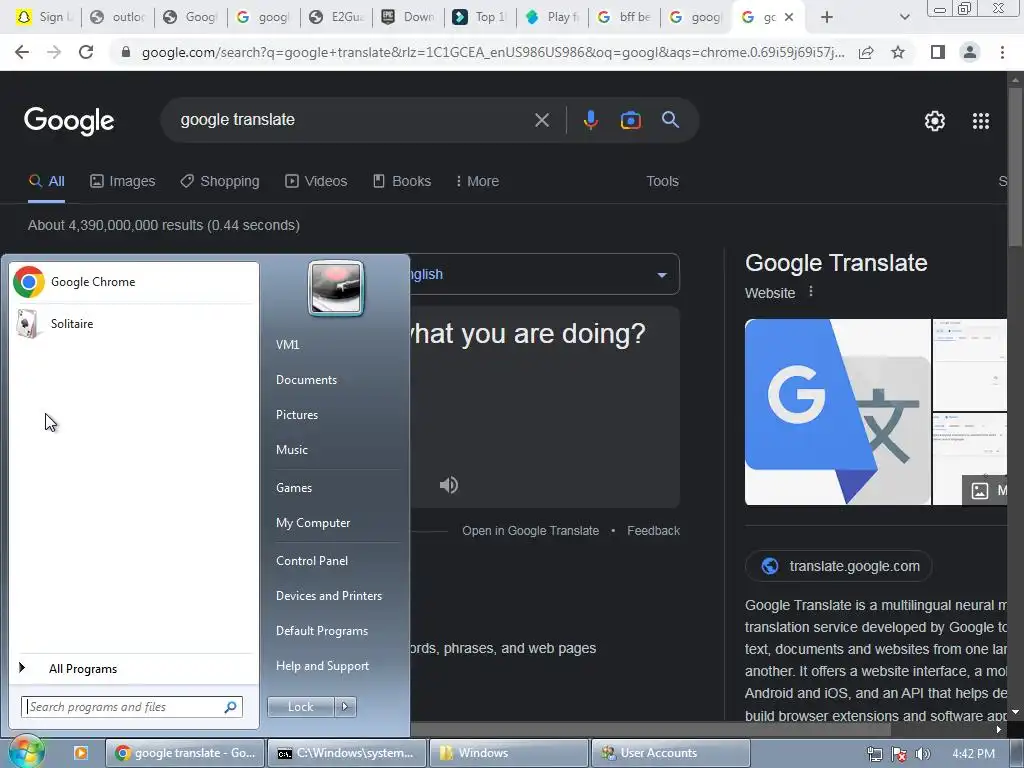
Task: Click the Chrome forward arrow
Action: click(54, 52)
